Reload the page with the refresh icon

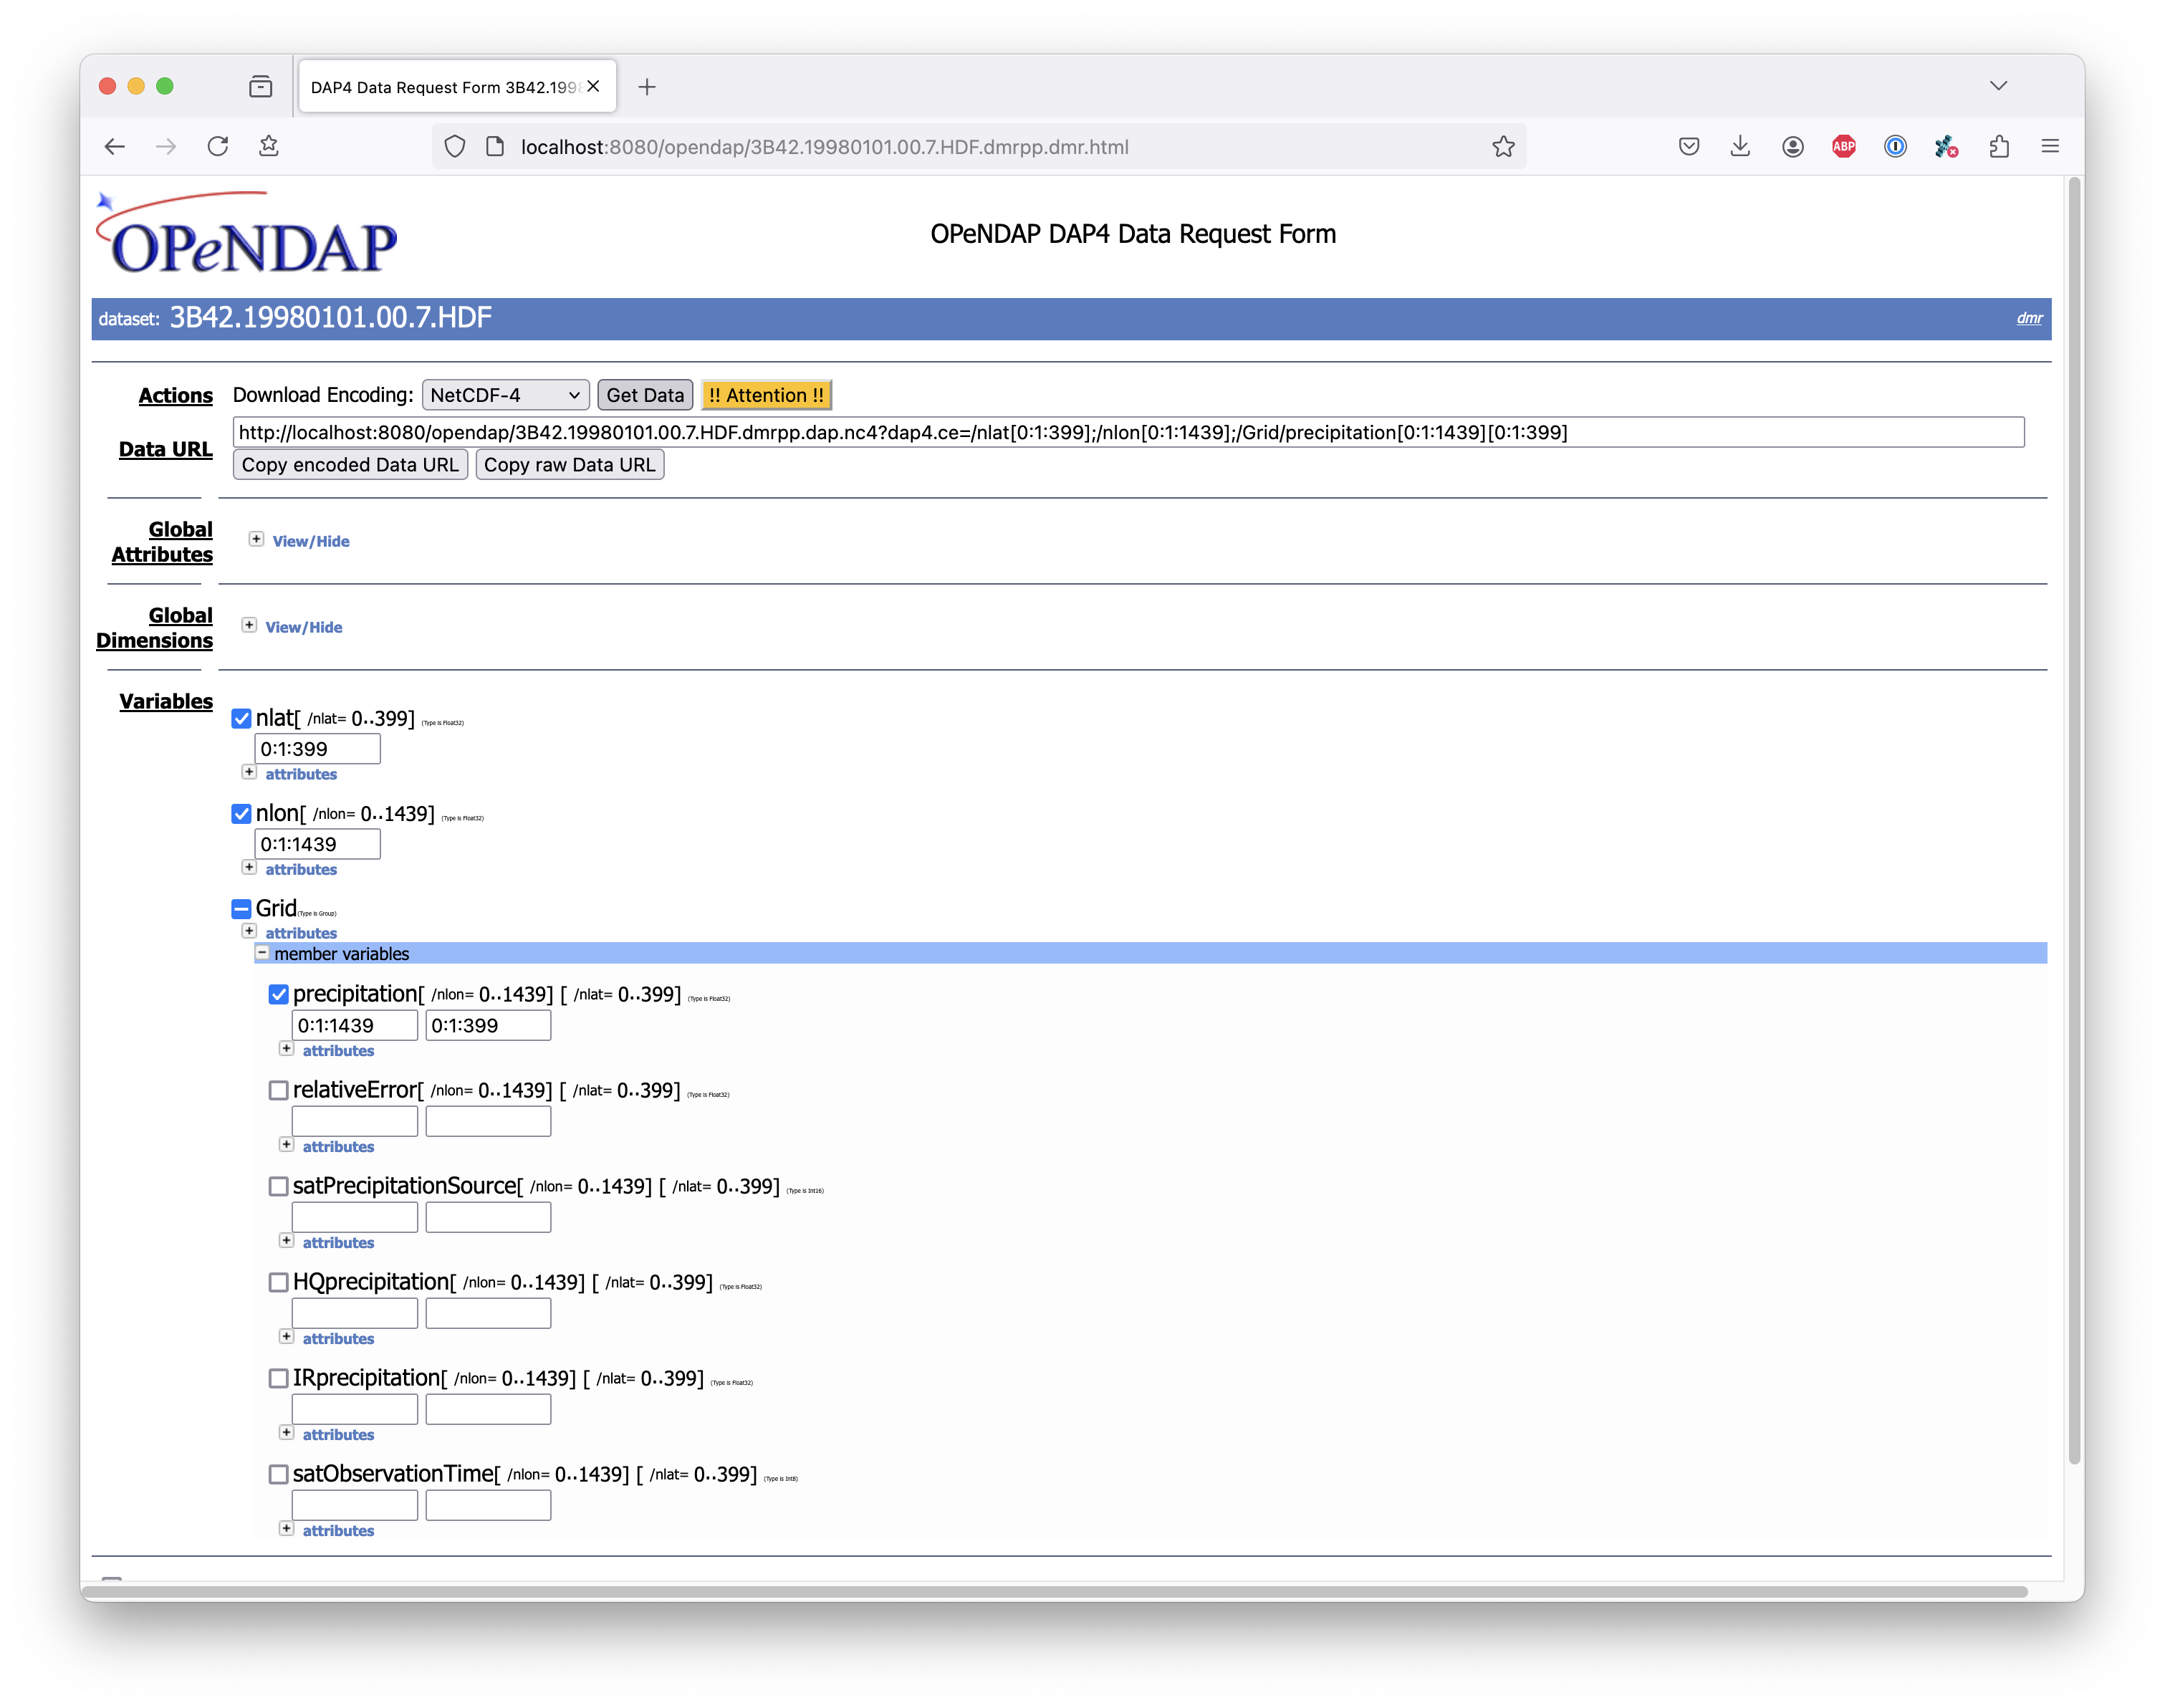[x=218, y=147]
